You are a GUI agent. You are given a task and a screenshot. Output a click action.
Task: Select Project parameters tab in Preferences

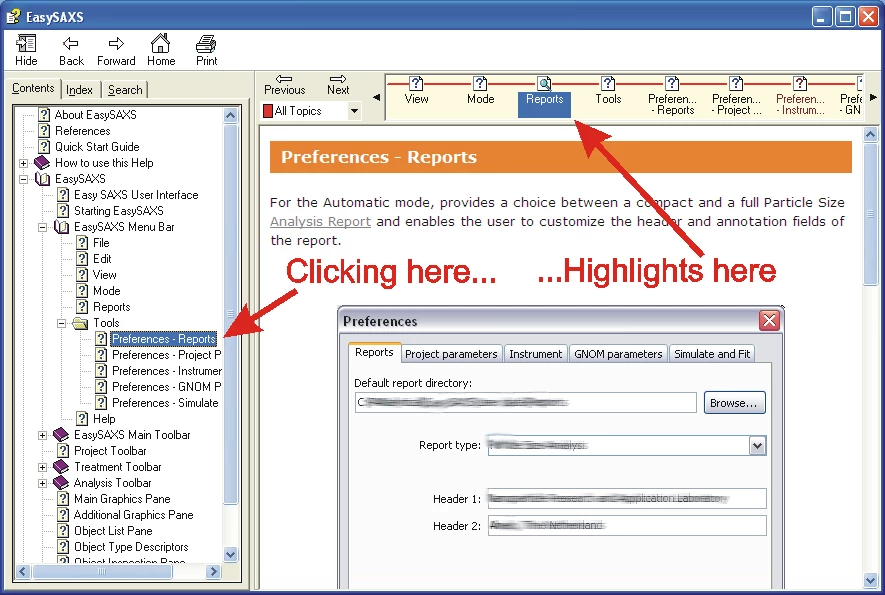(451, 354)
